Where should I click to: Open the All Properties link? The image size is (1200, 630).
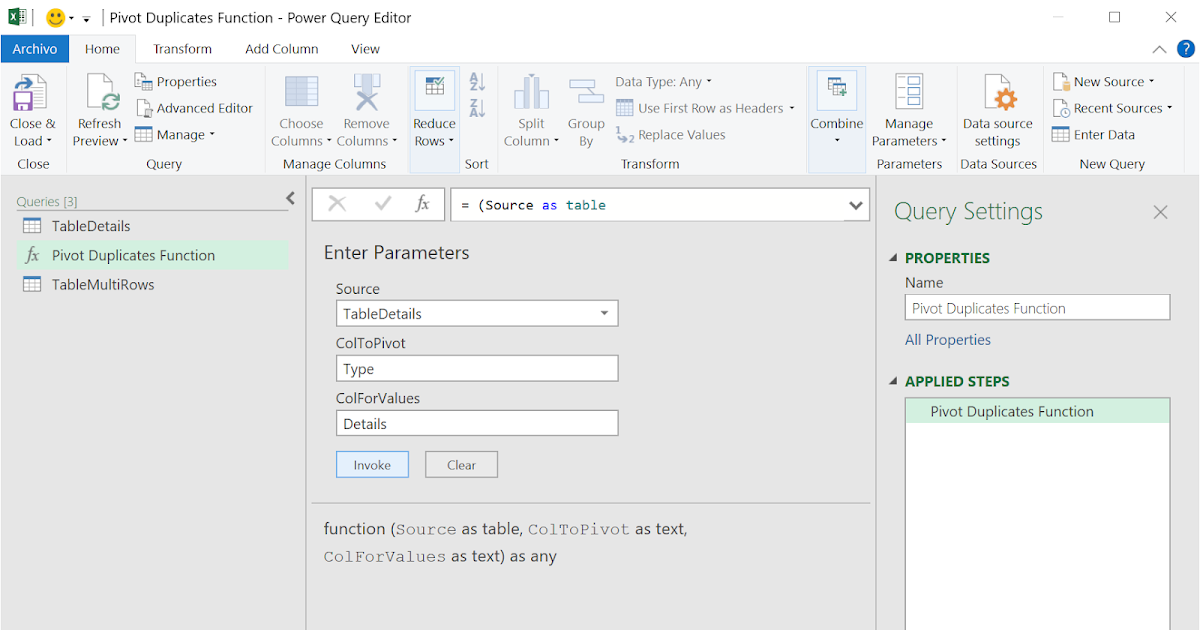(947, 339)
